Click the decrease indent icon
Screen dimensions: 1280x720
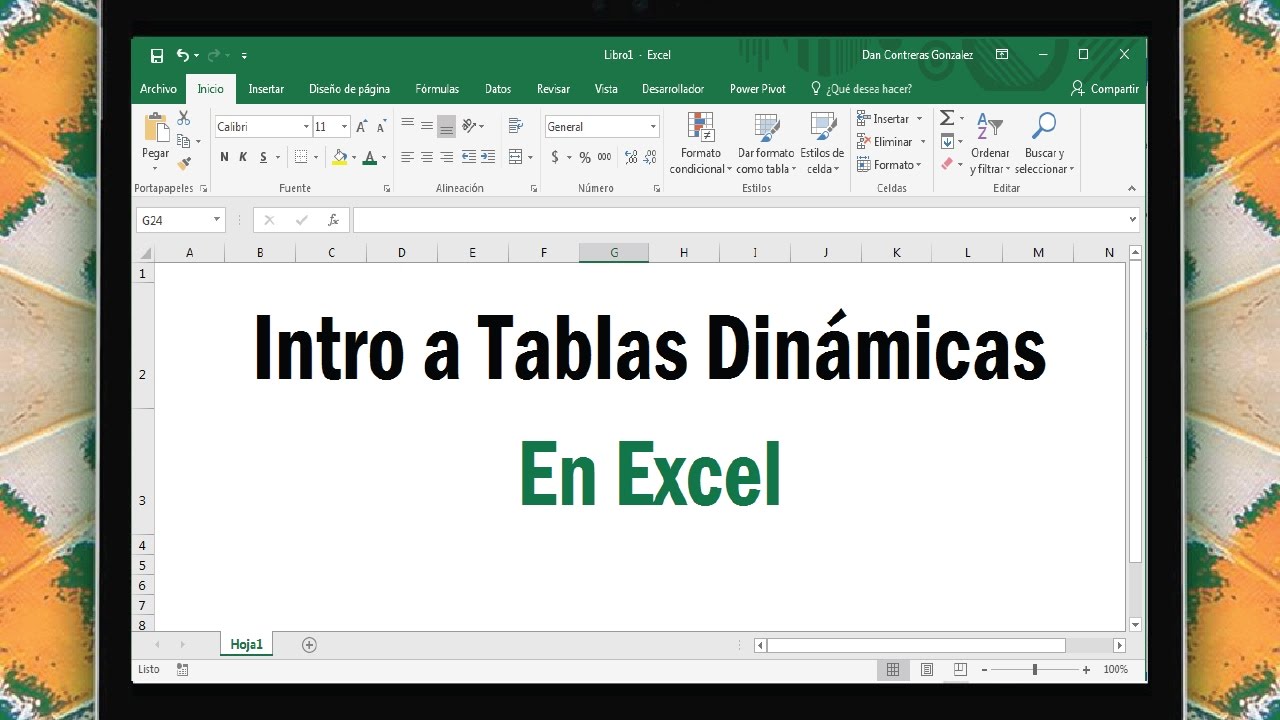469,157
